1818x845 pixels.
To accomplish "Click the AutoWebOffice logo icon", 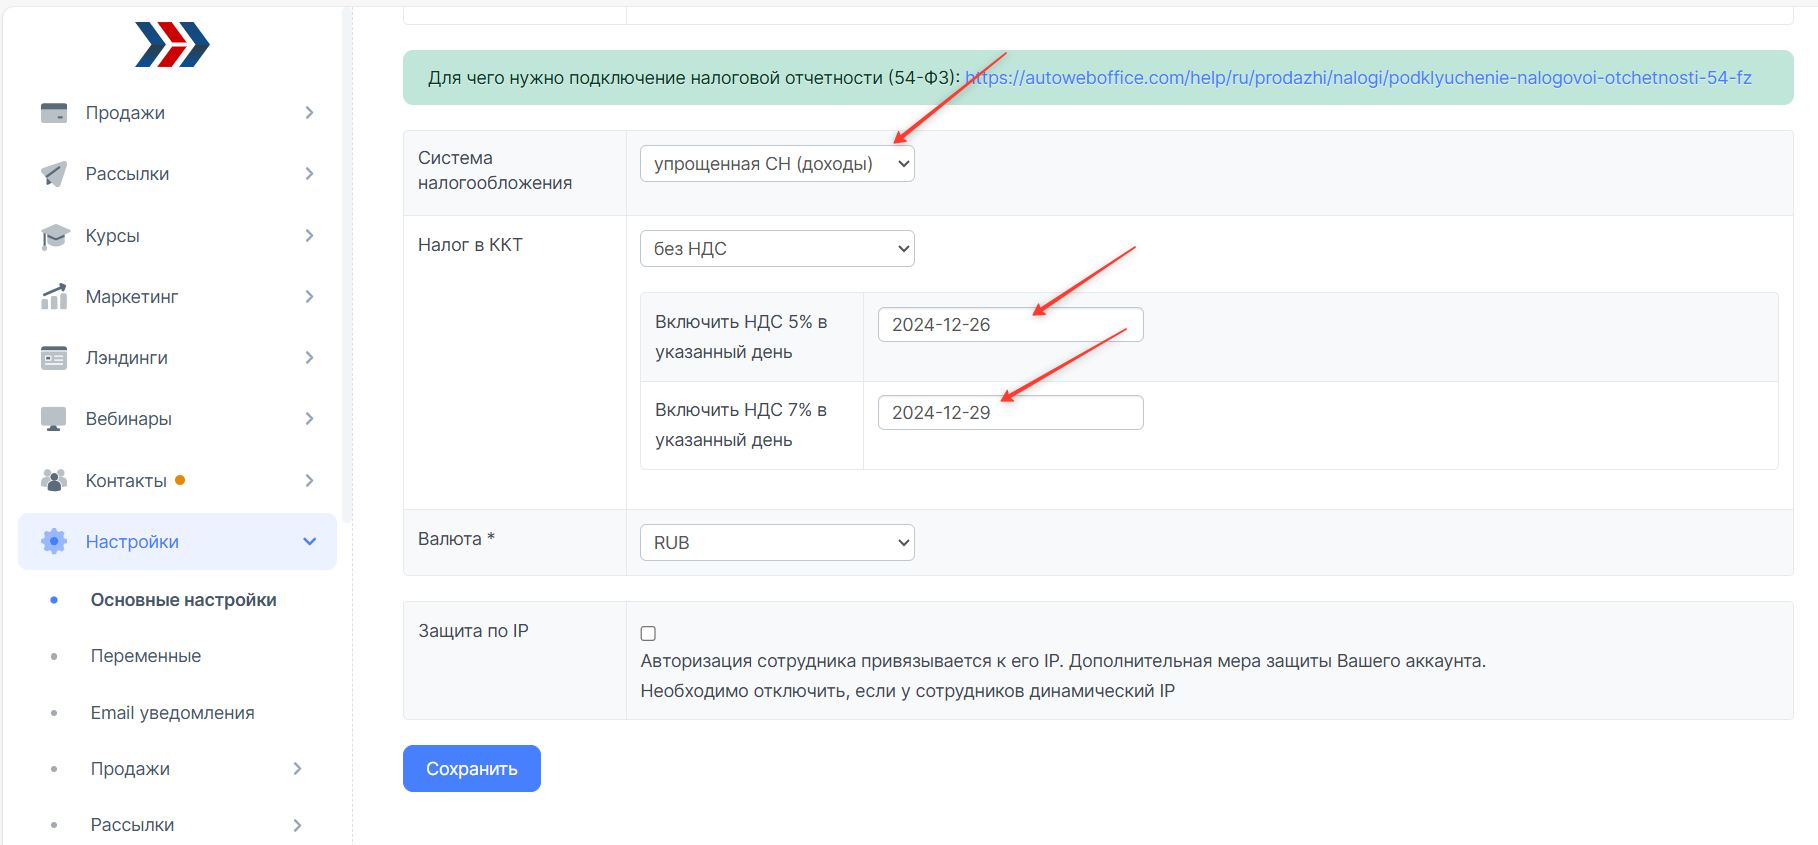I will point(172,45).
